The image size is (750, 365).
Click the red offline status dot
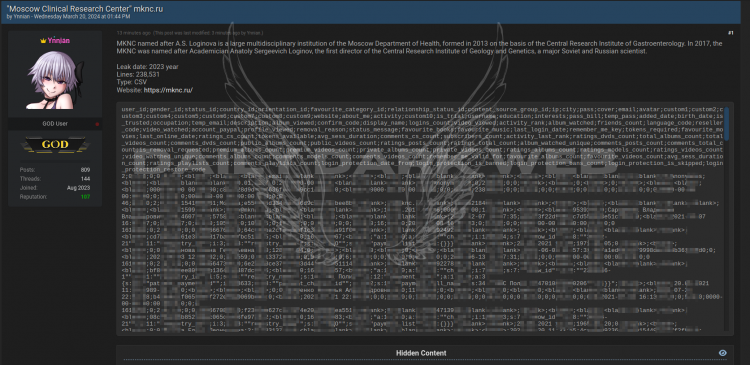tap(97, 124)
